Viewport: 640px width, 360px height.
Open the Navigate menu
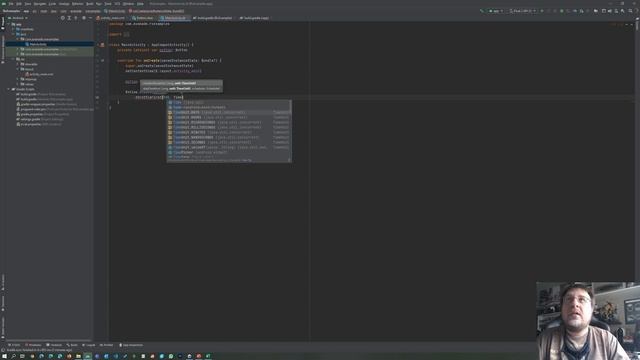coord(40,4)
